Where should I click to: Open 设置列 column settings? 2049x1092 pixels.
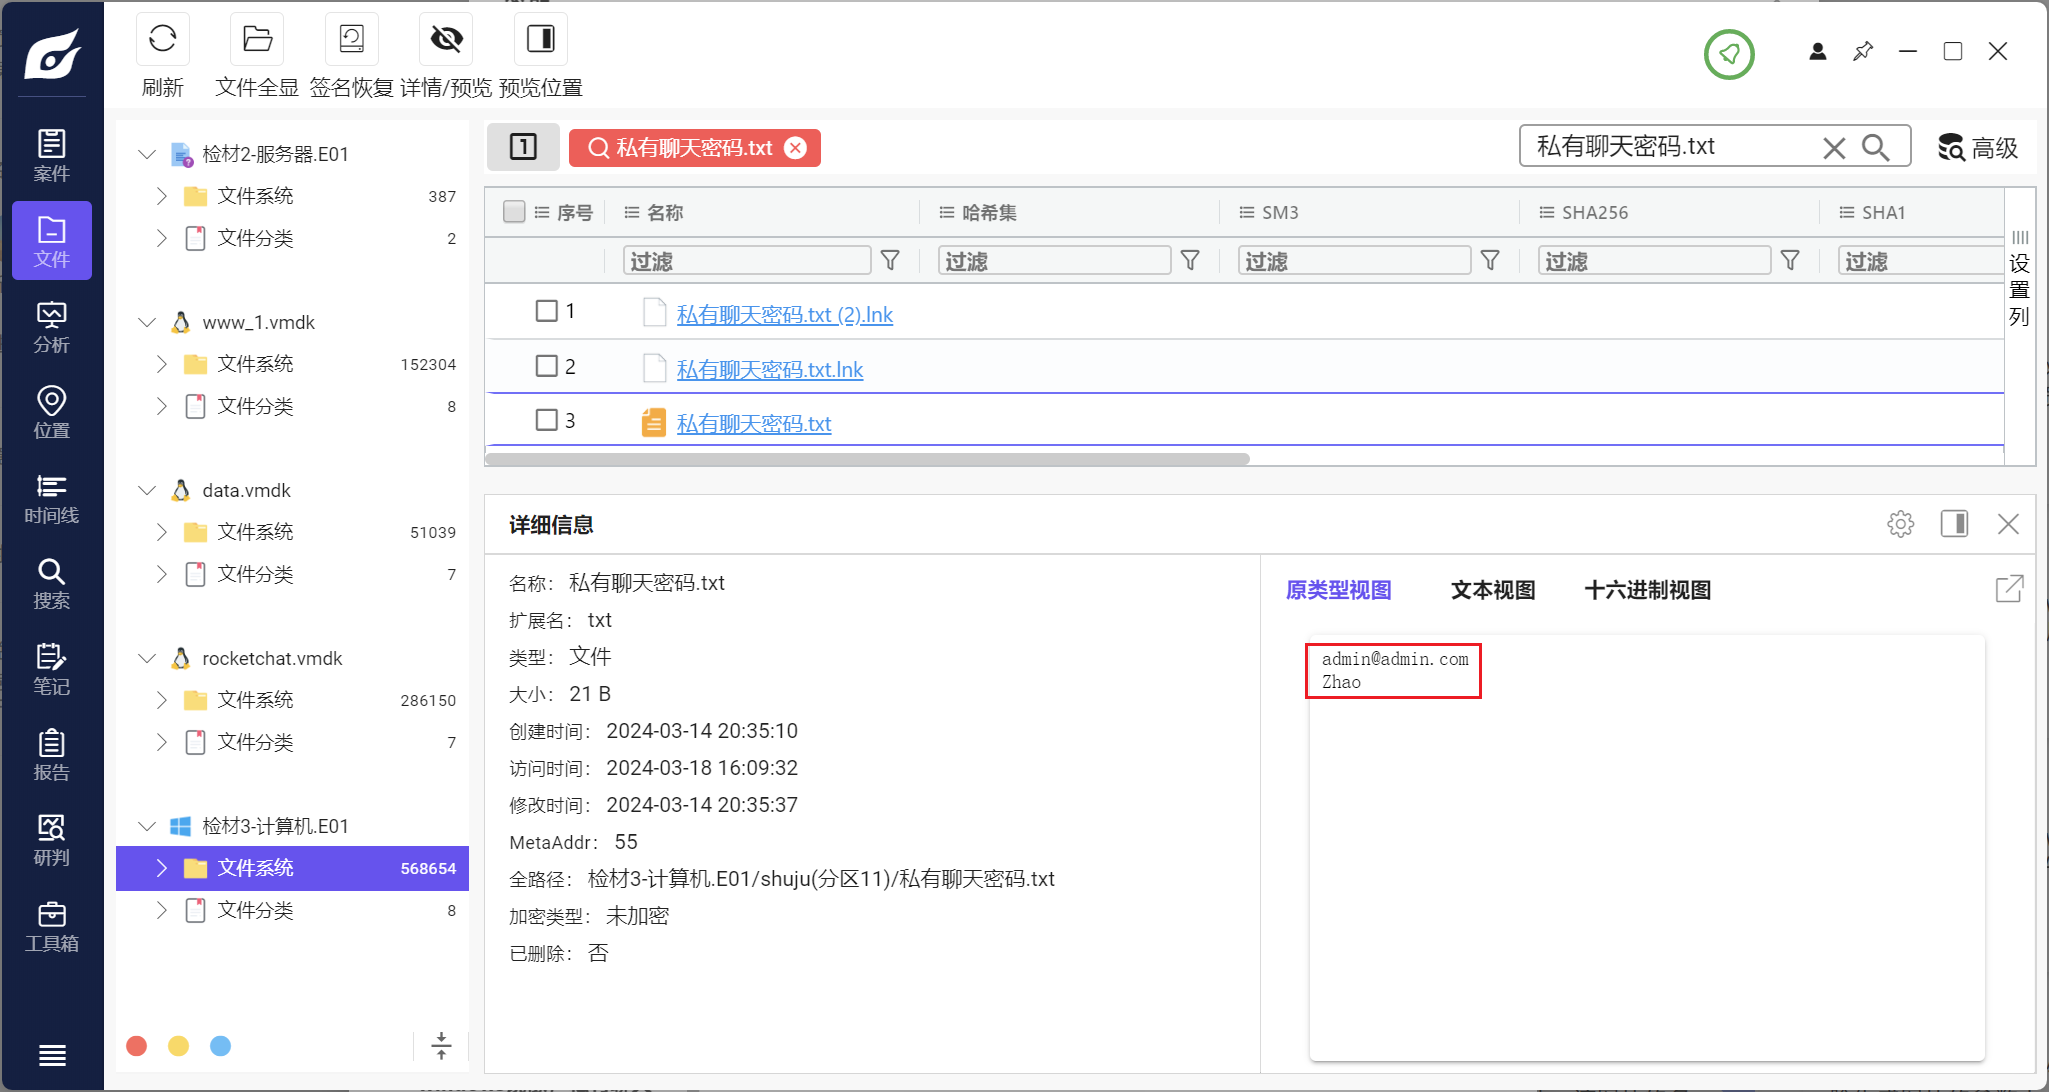[2020, 278]
